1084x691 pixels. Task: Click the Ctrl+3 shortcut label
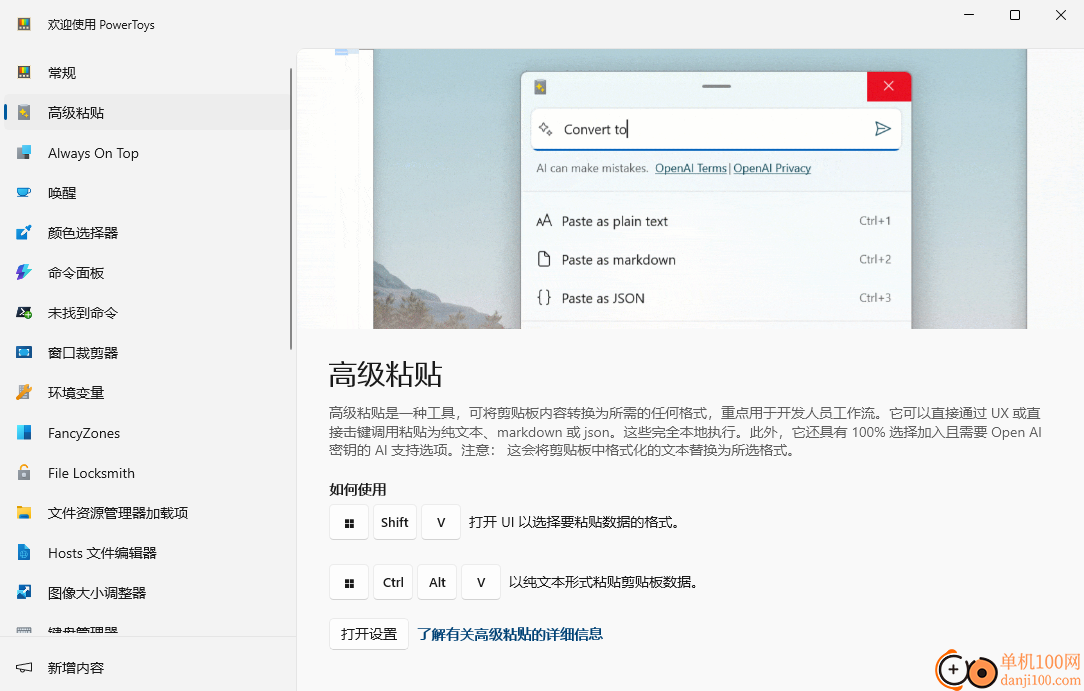(x=875, y=298)
